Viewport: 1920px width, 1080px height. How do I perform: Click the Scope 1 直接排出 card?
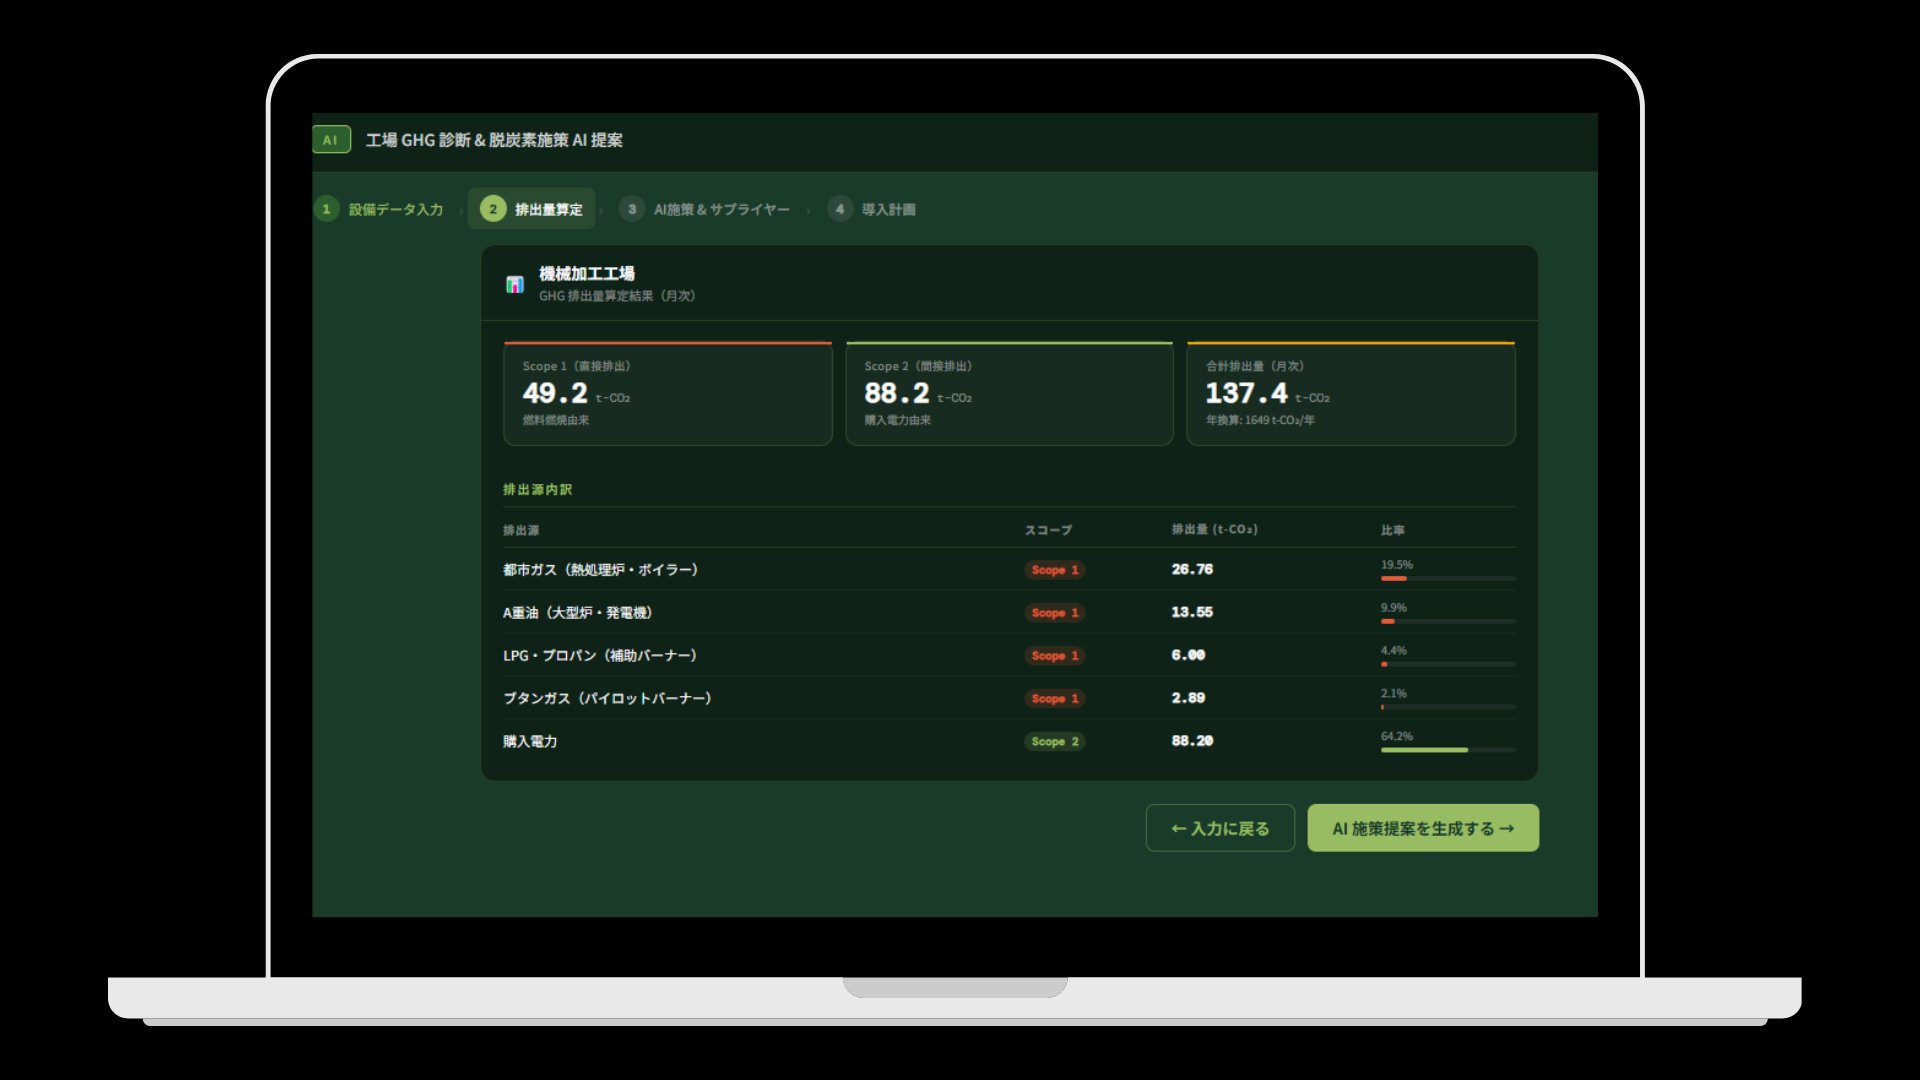coord(668,393)
